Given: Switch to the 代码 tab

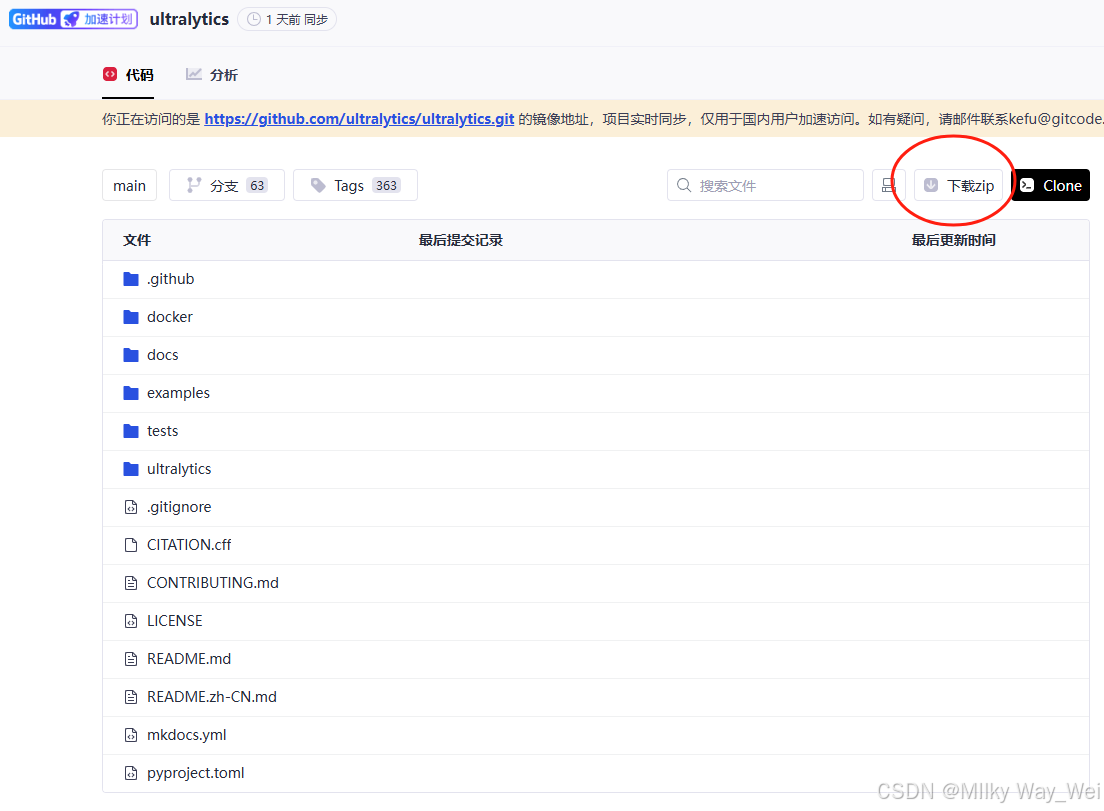Looking at the screenshot, I should click(x=128, y=75).
